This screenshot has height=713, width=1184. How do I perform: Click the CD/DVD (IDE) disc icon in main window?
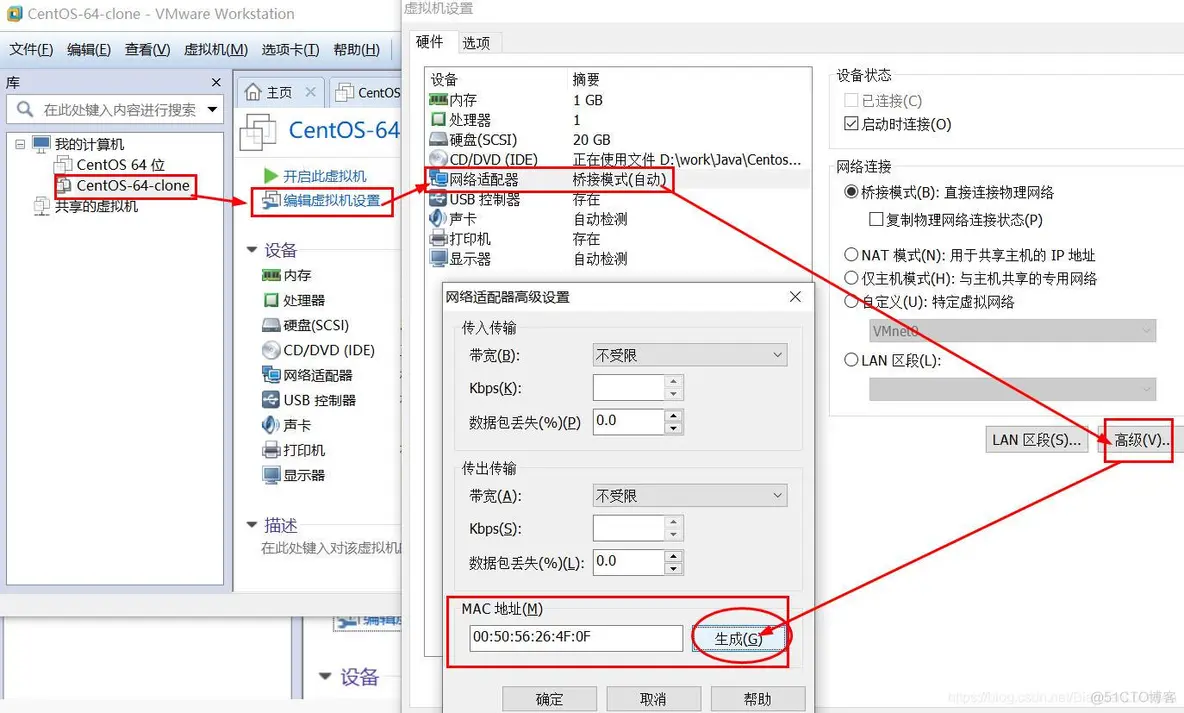(x=271, y=350)
